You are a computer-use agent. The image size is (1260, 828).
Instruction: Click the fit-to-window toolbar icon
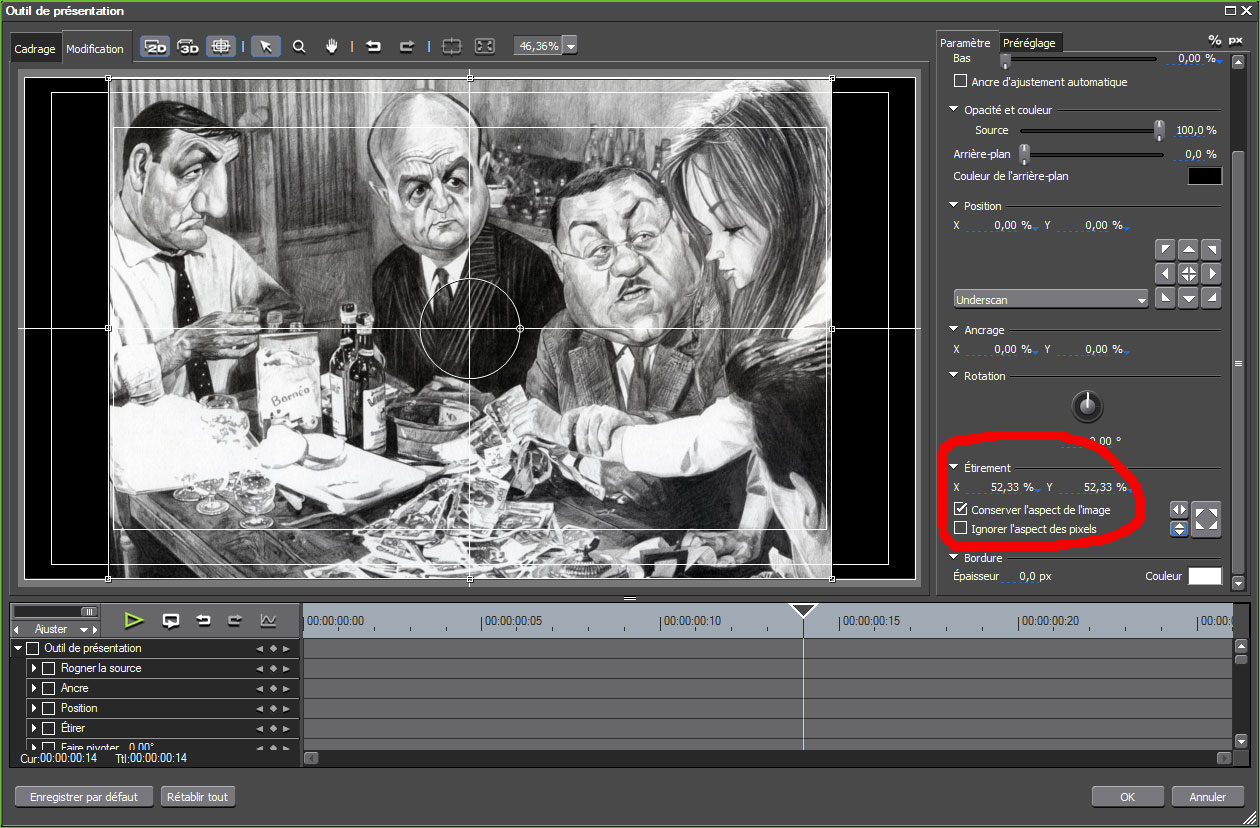(484, 46)
